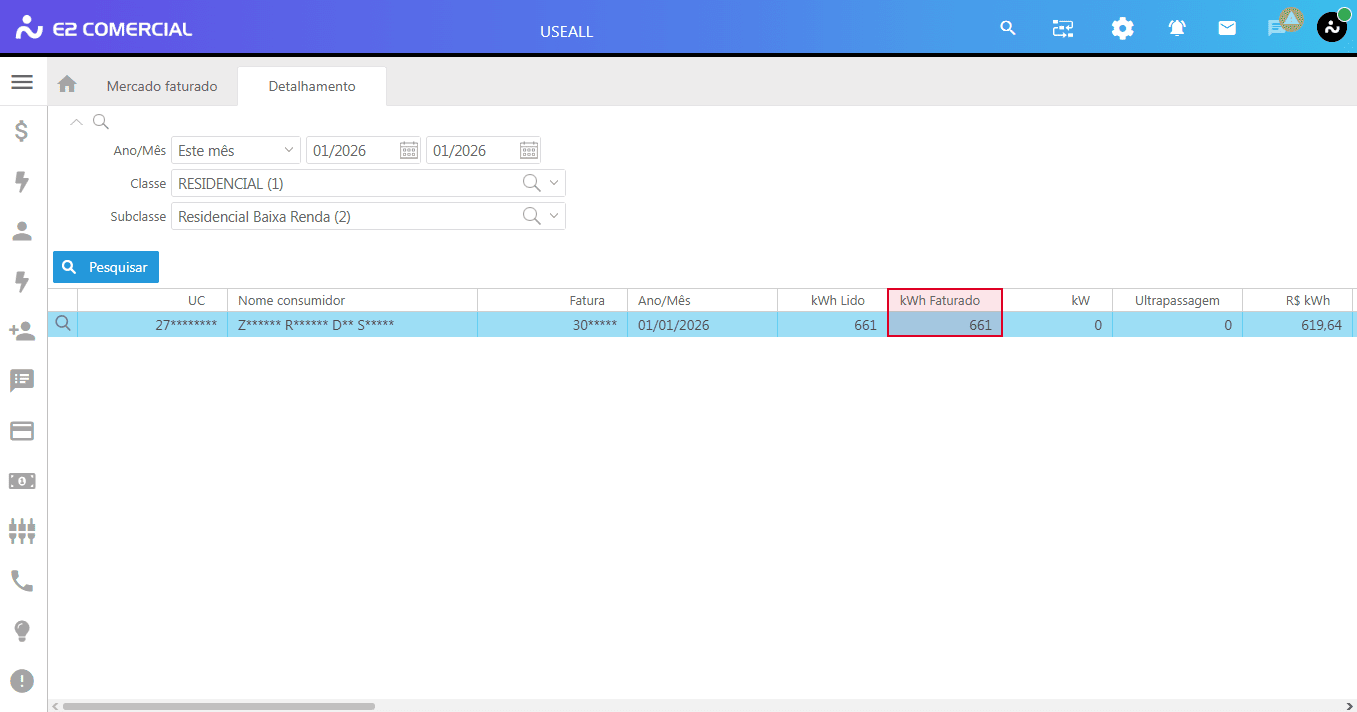Click the home icon tab

coord(67,85)
